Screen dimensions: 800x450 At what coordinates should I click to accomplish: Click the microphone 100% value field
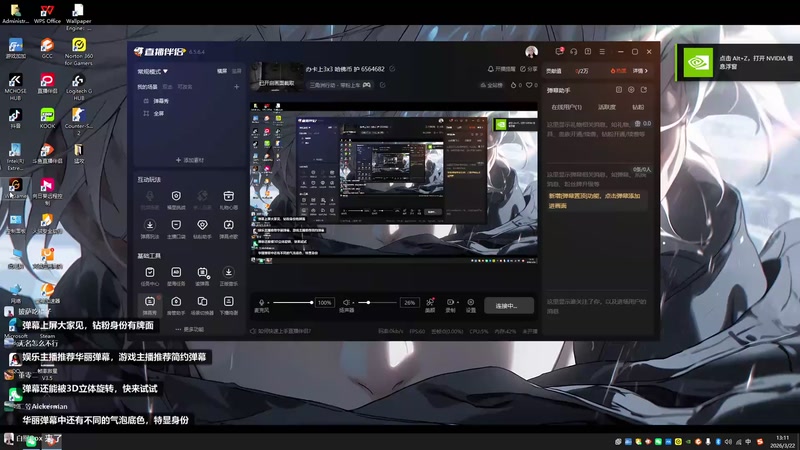[x=324, y=303]
